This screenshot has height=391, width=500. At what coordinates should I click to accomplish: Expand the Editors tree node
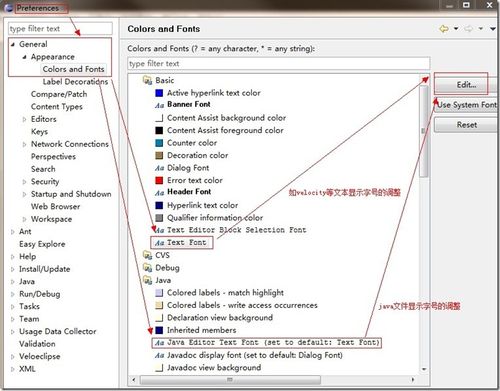click(24, 119)
